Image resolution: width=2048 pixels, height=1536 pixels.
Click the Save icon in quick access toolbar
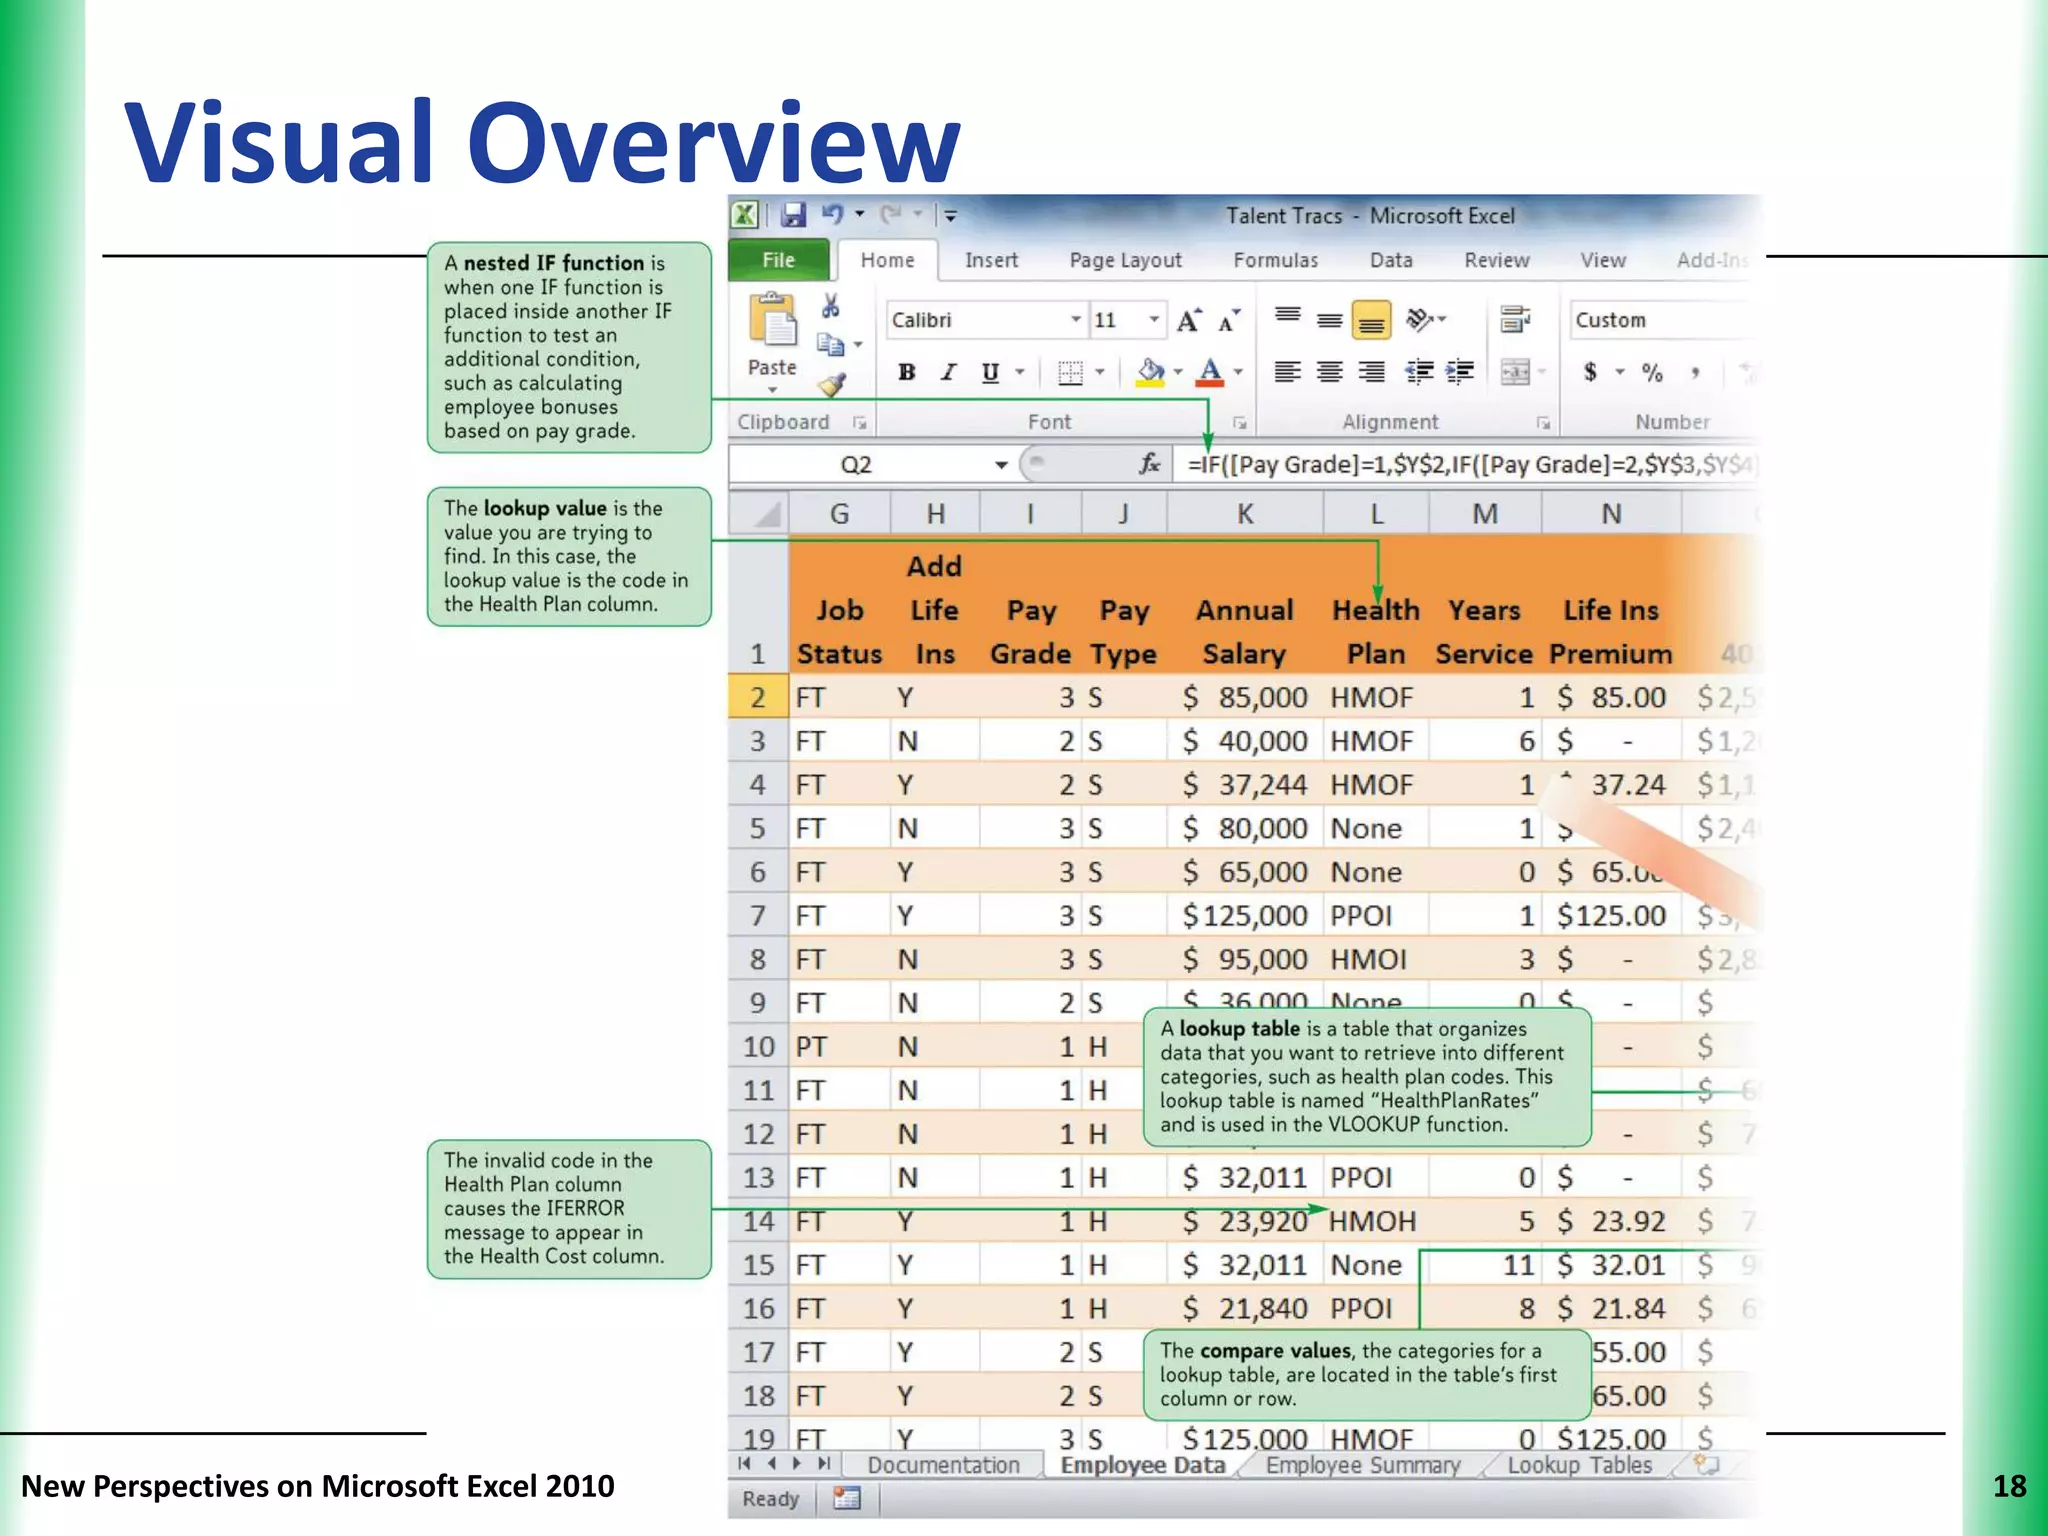[794, 215]
